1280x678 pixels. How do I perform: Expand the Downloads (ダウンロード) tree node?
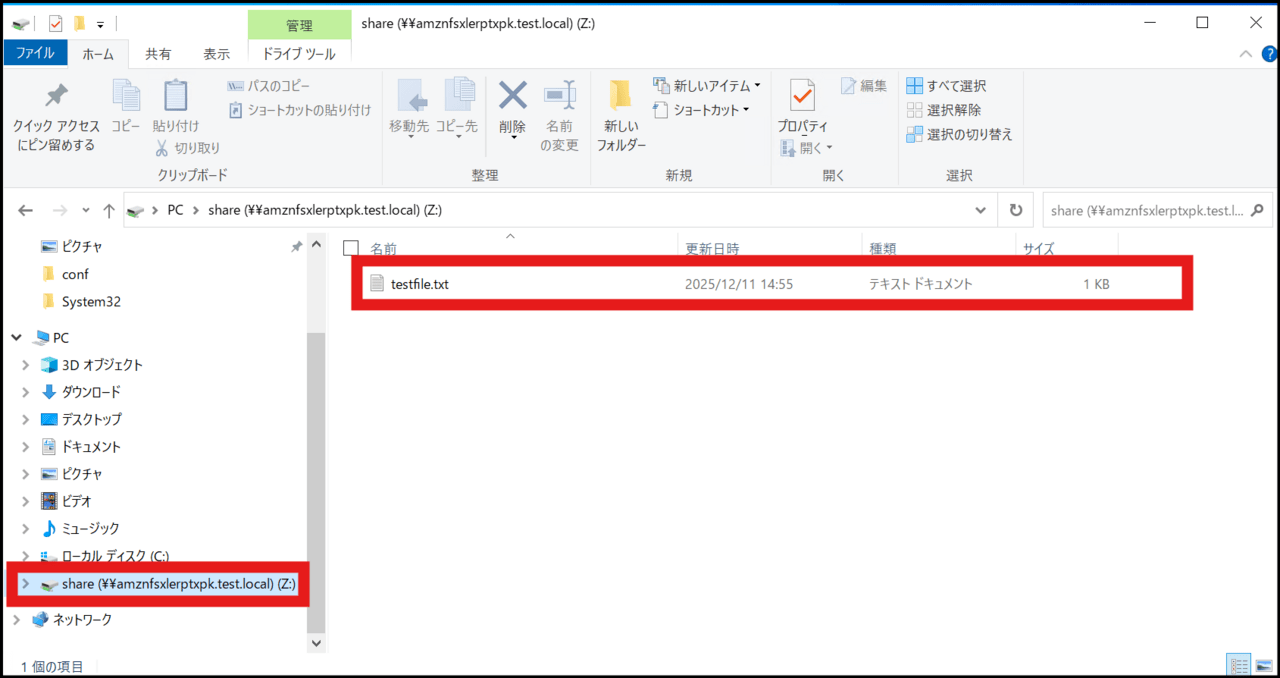(x=26, y=392)
